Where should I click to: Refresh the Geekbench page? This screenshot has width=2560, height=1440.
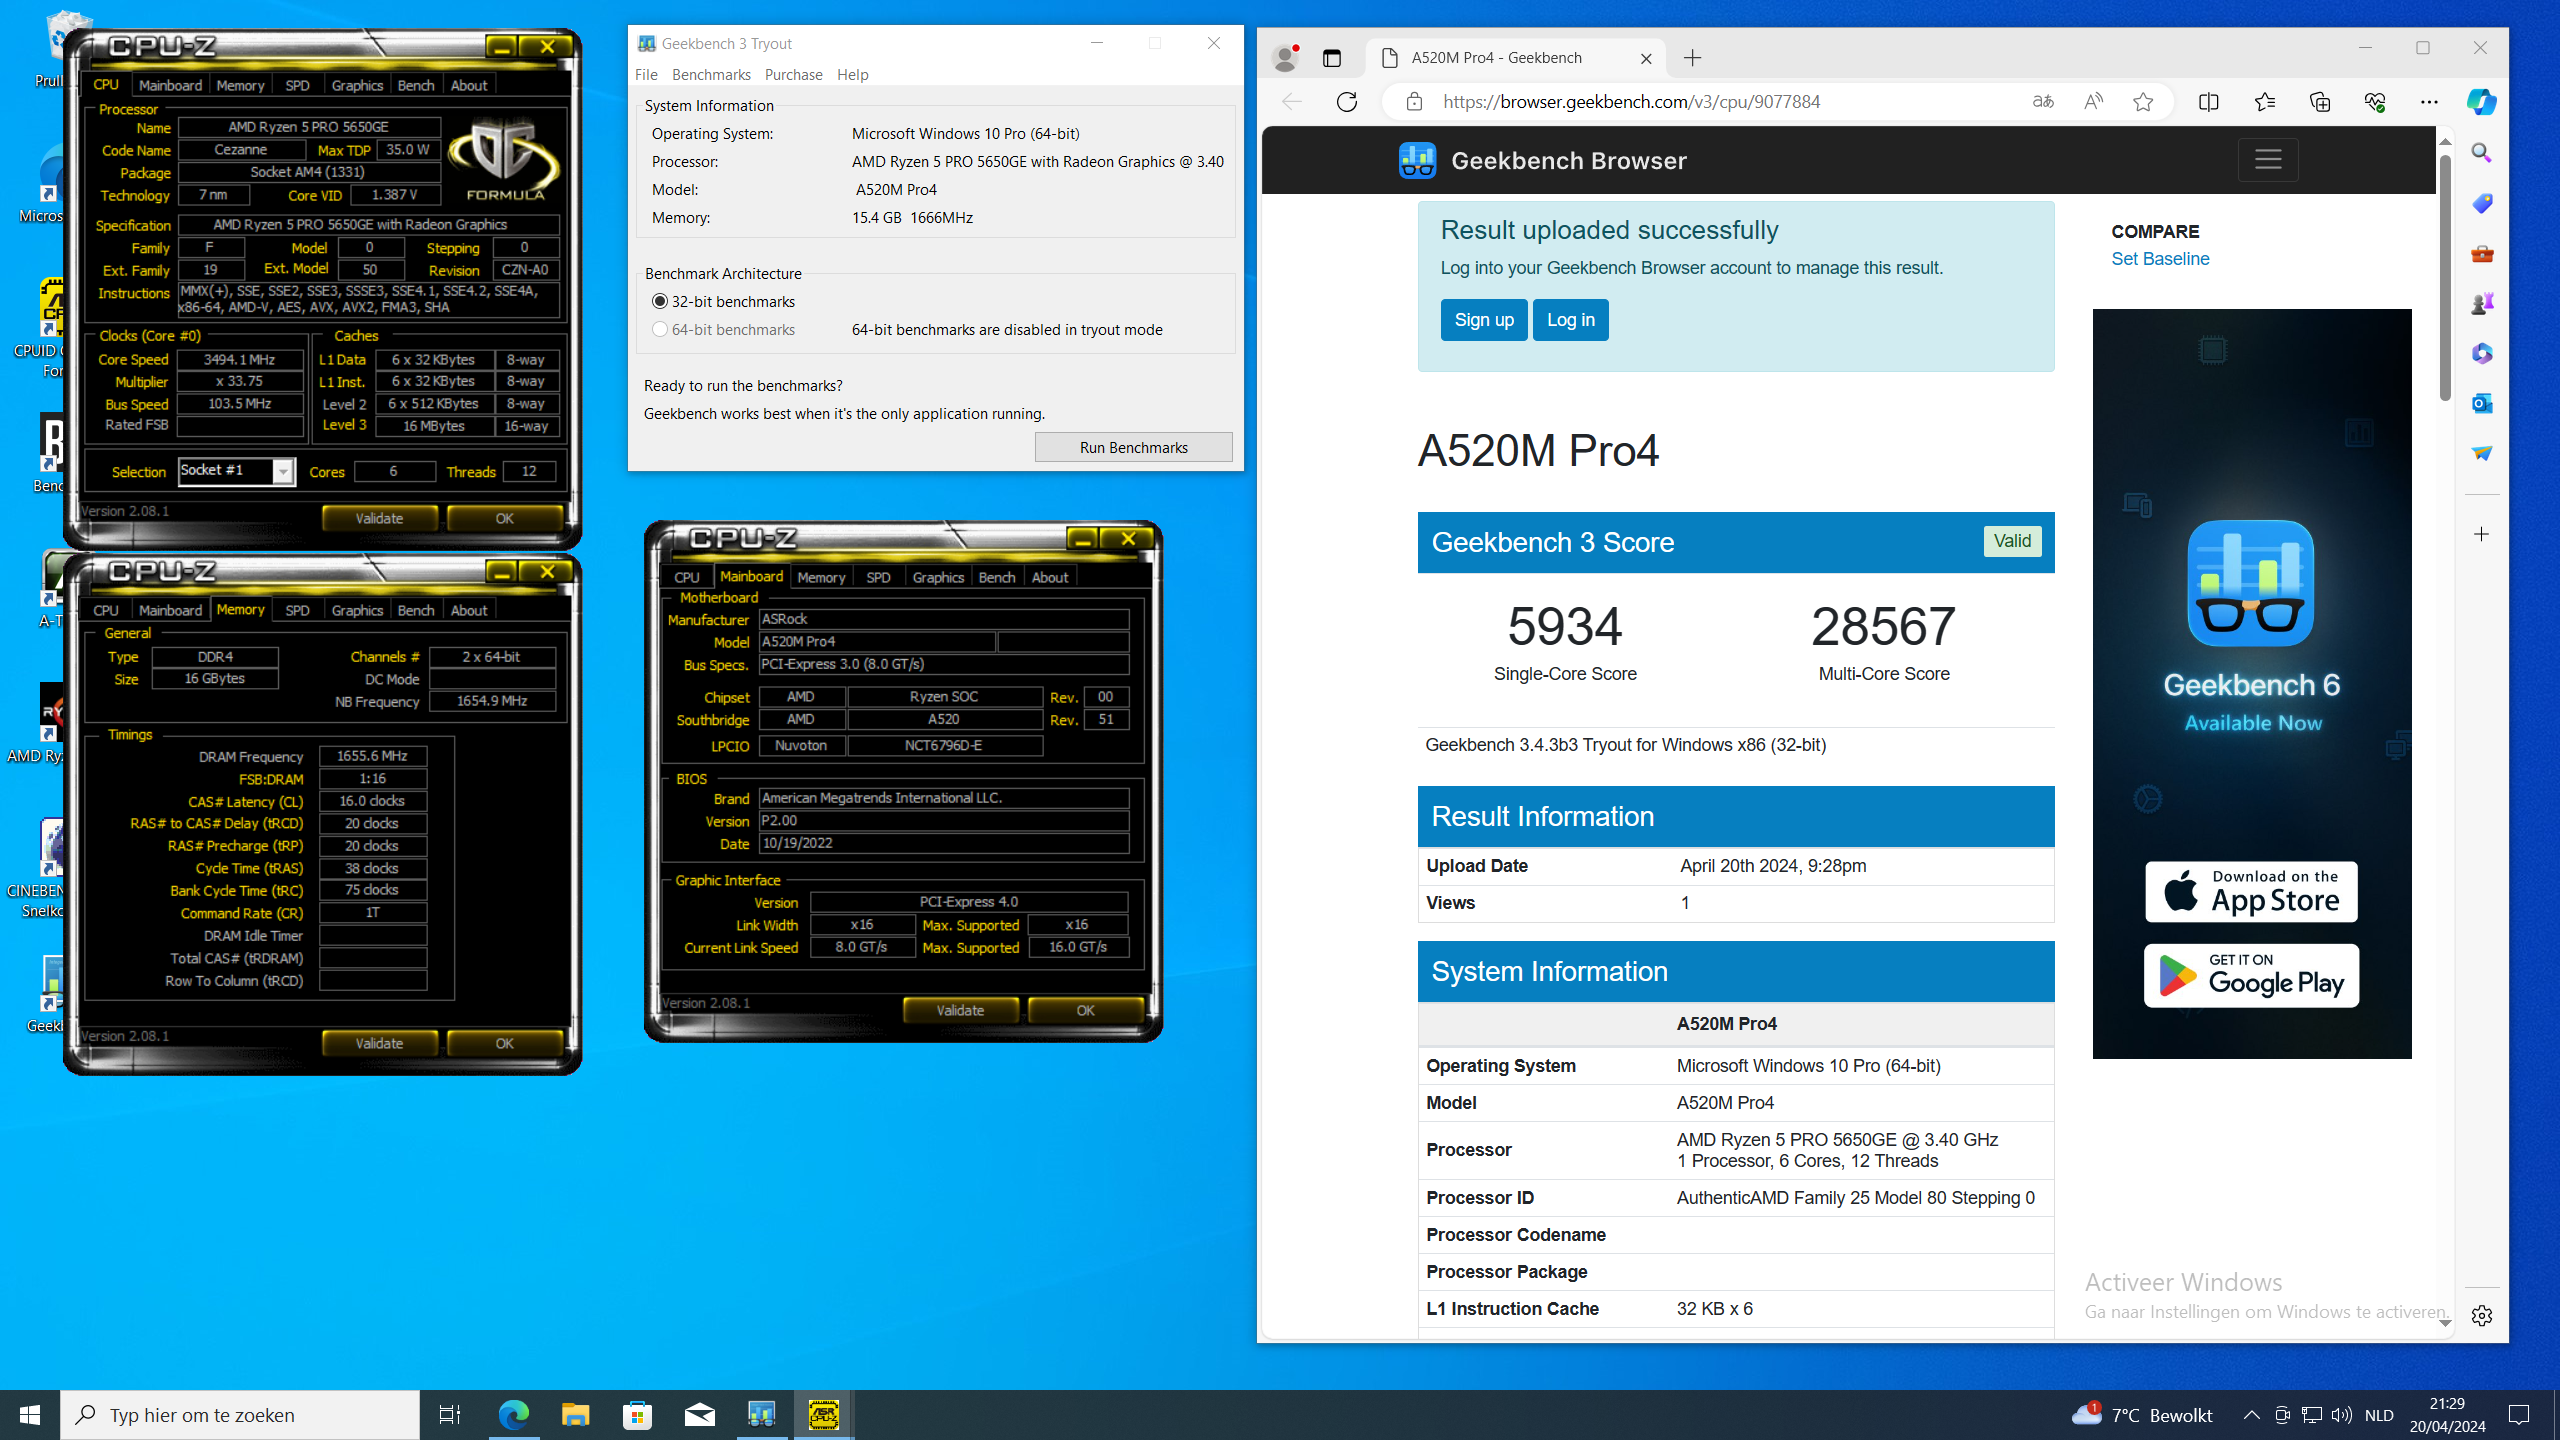(x=1347, y=102)
